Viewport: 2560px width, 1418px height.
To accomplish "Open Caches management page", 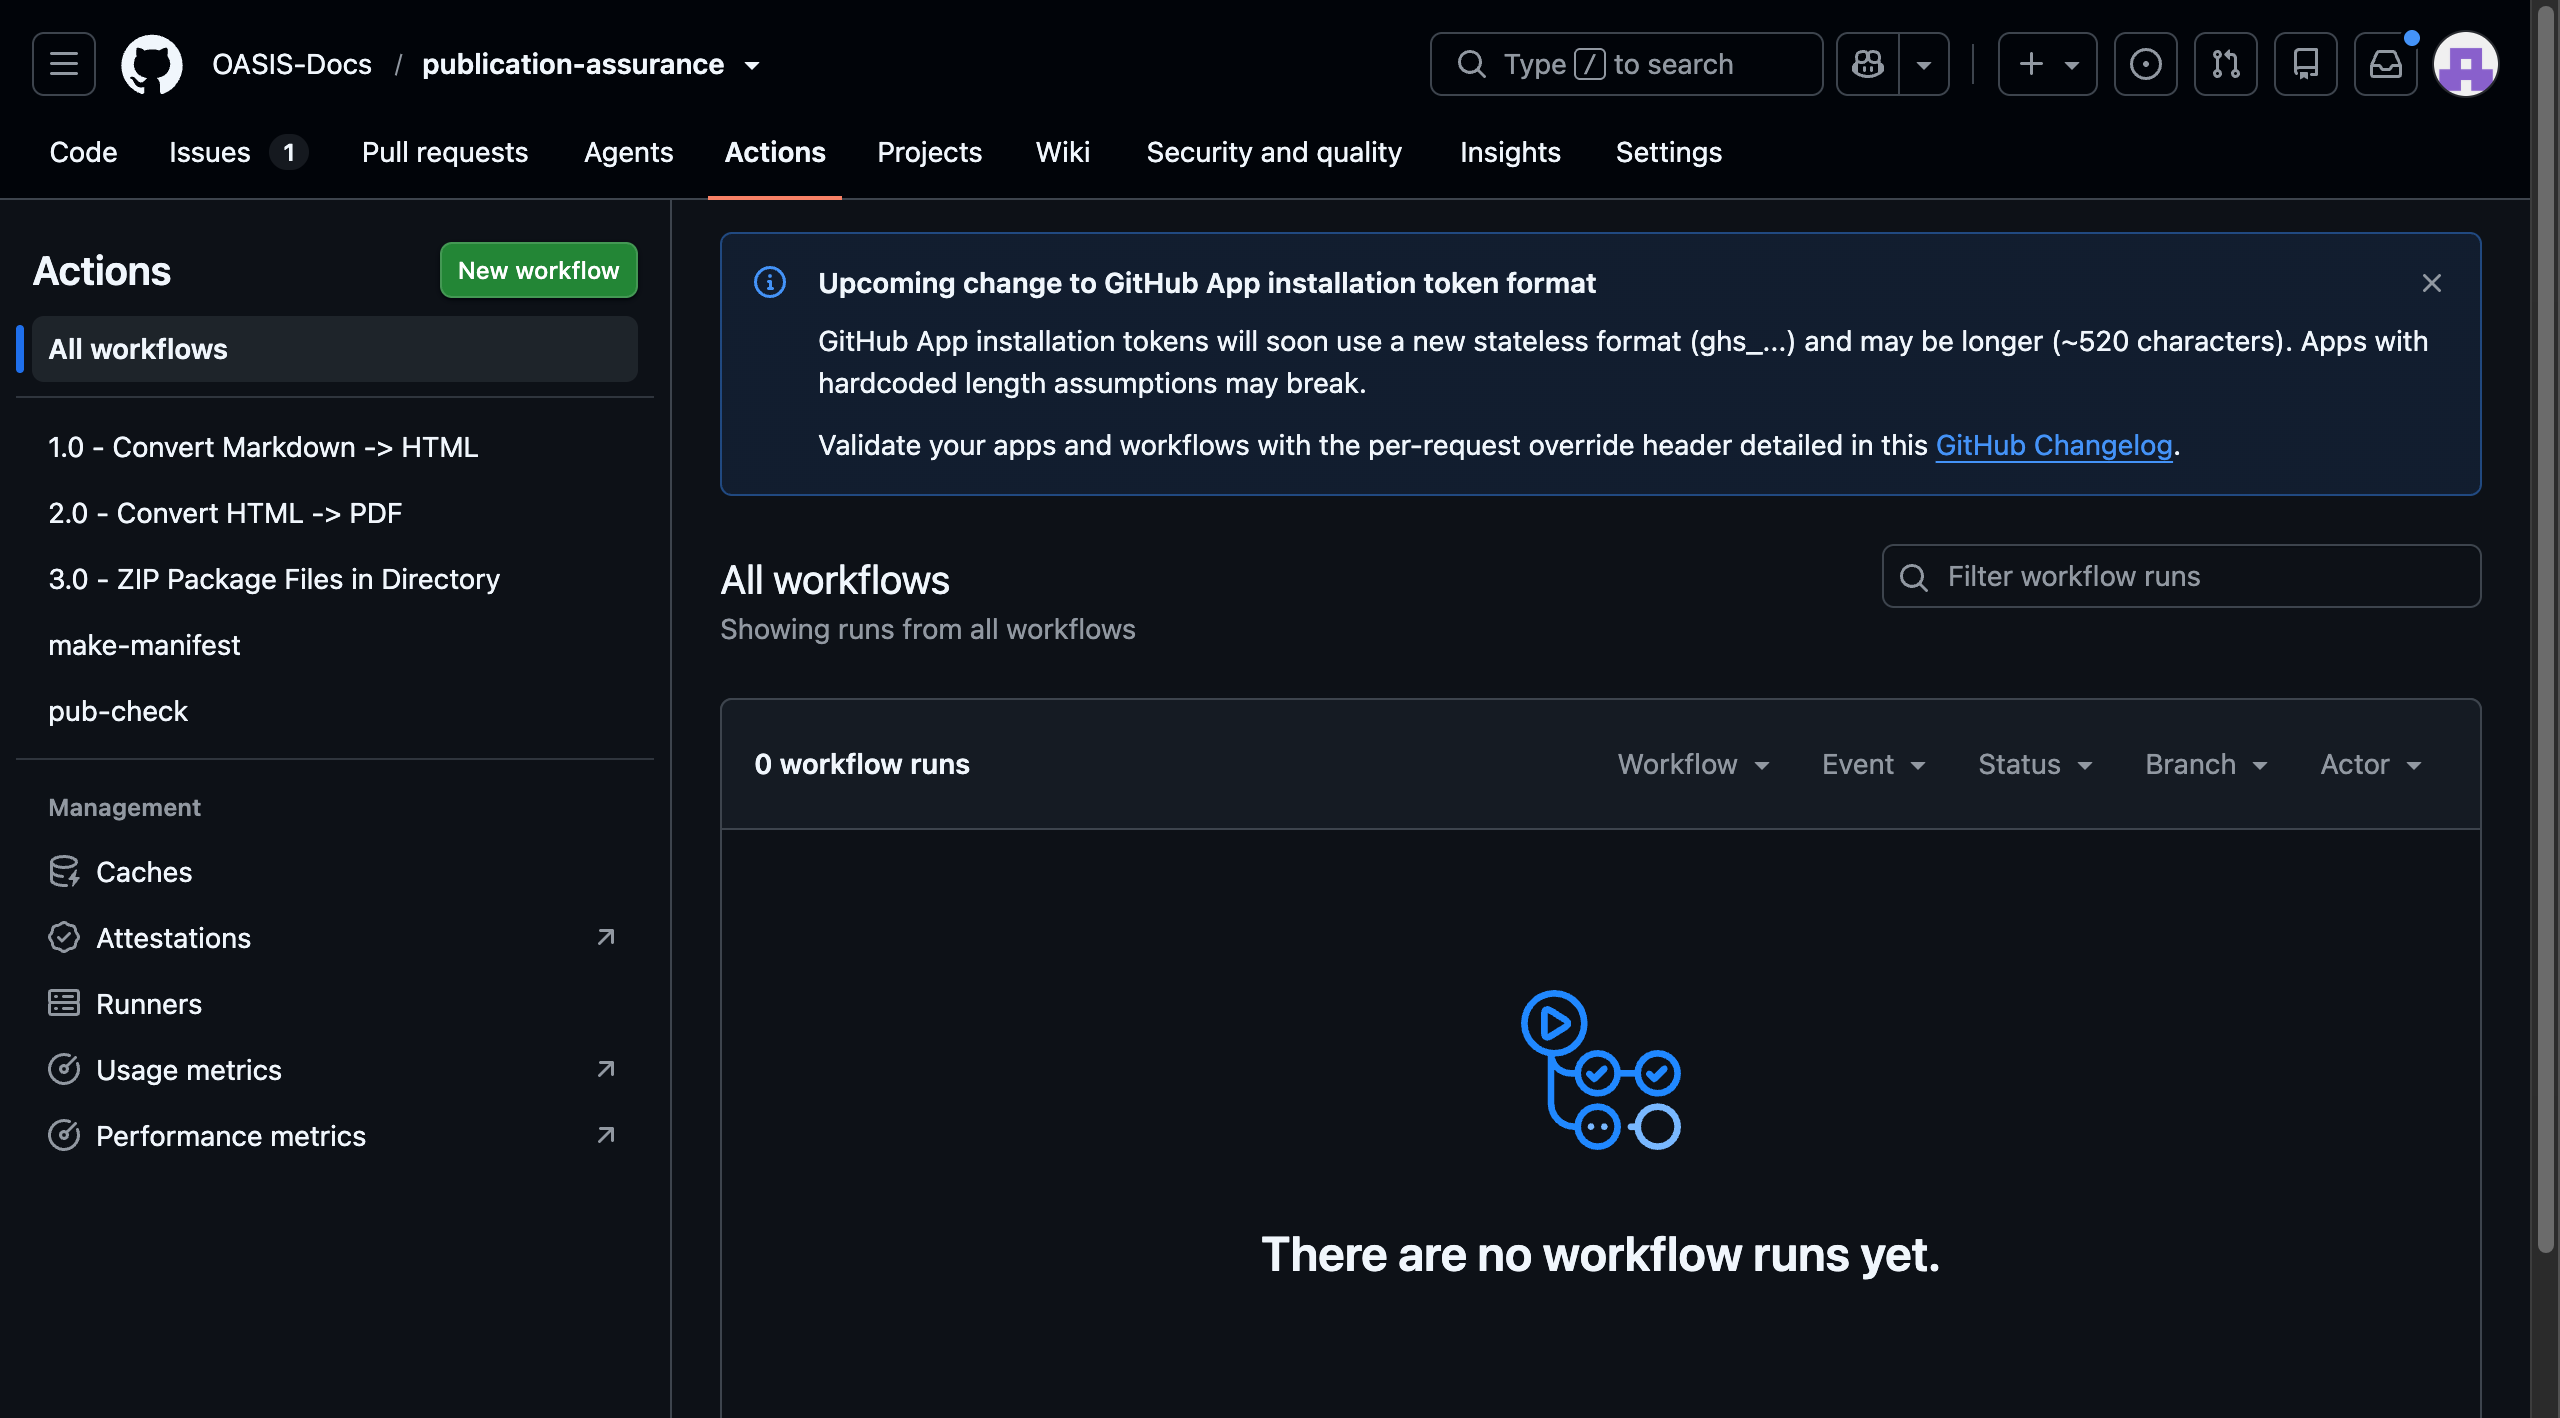I will tap(334, 872).
